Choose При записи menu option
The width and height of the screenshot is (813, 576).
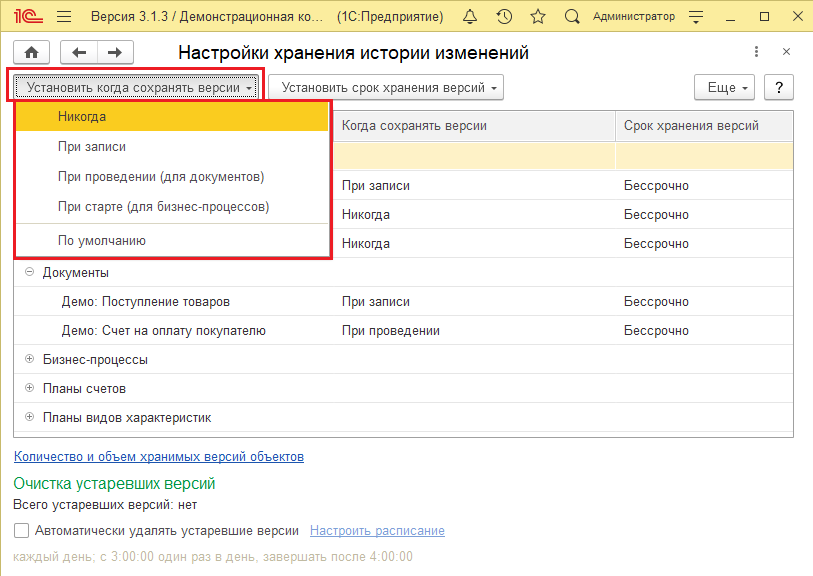[x=173, y=147]
